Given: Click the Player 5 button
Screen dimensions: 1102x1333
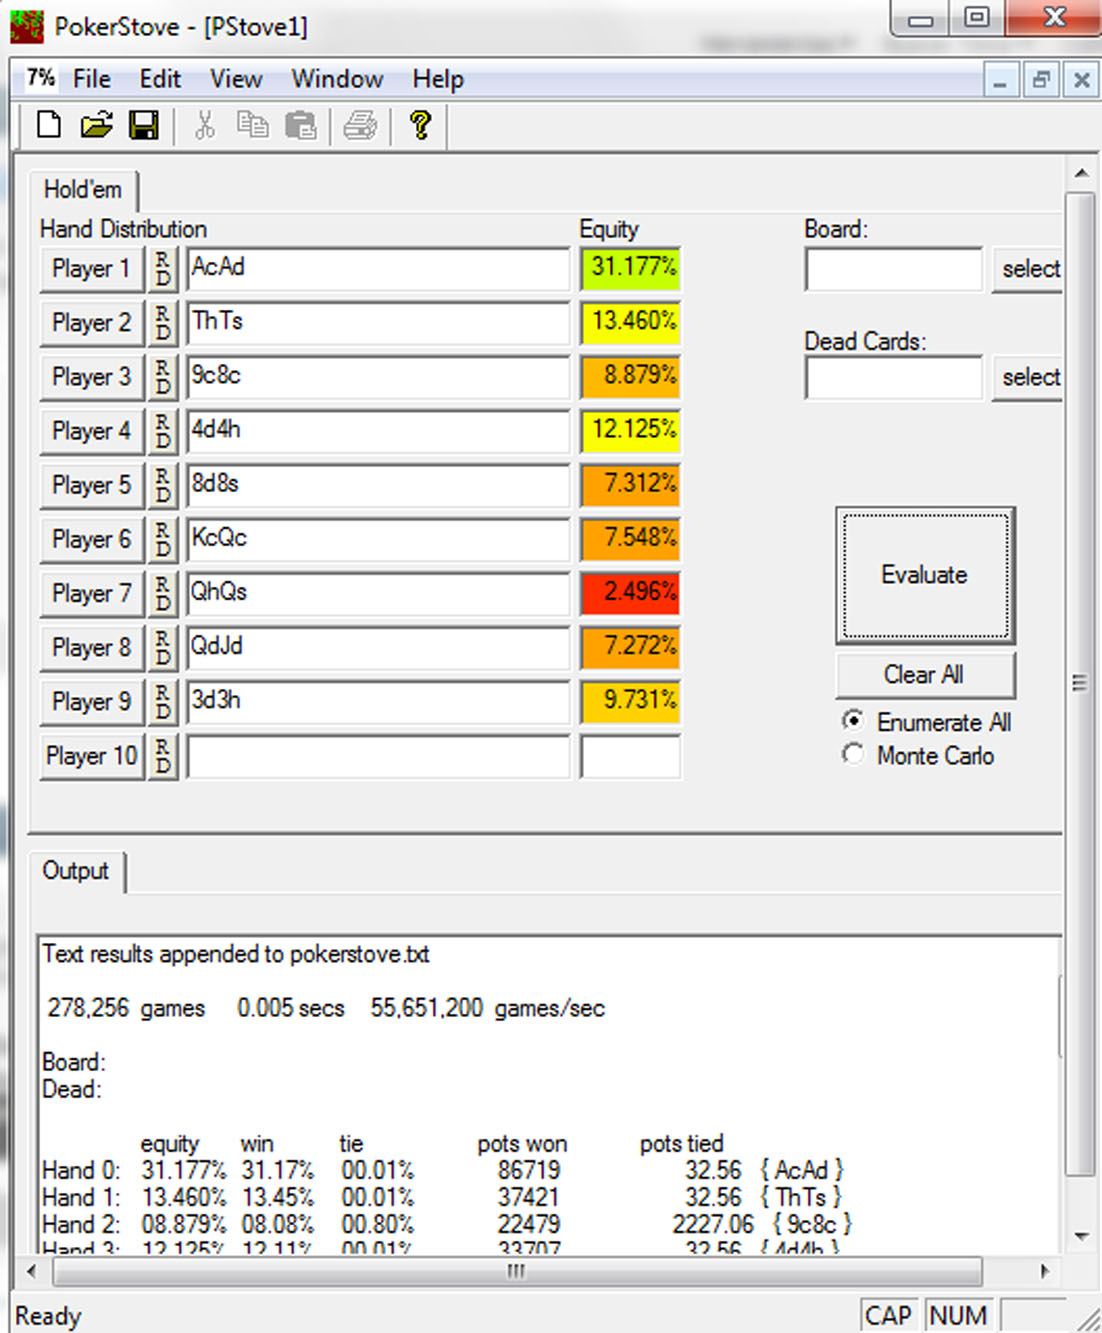Looking at the screenshot, I should (92, 485).
